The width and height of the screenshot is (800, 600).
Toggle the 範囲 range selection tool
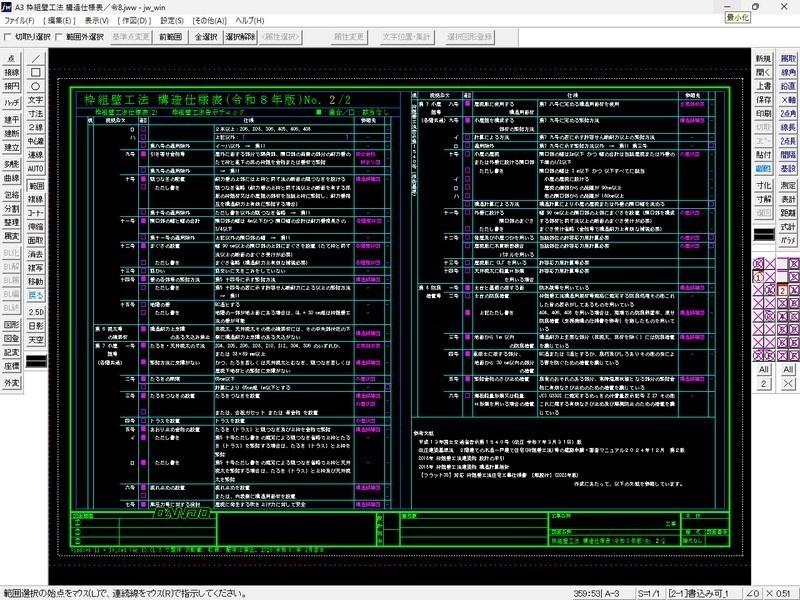[x=36, y=186]
